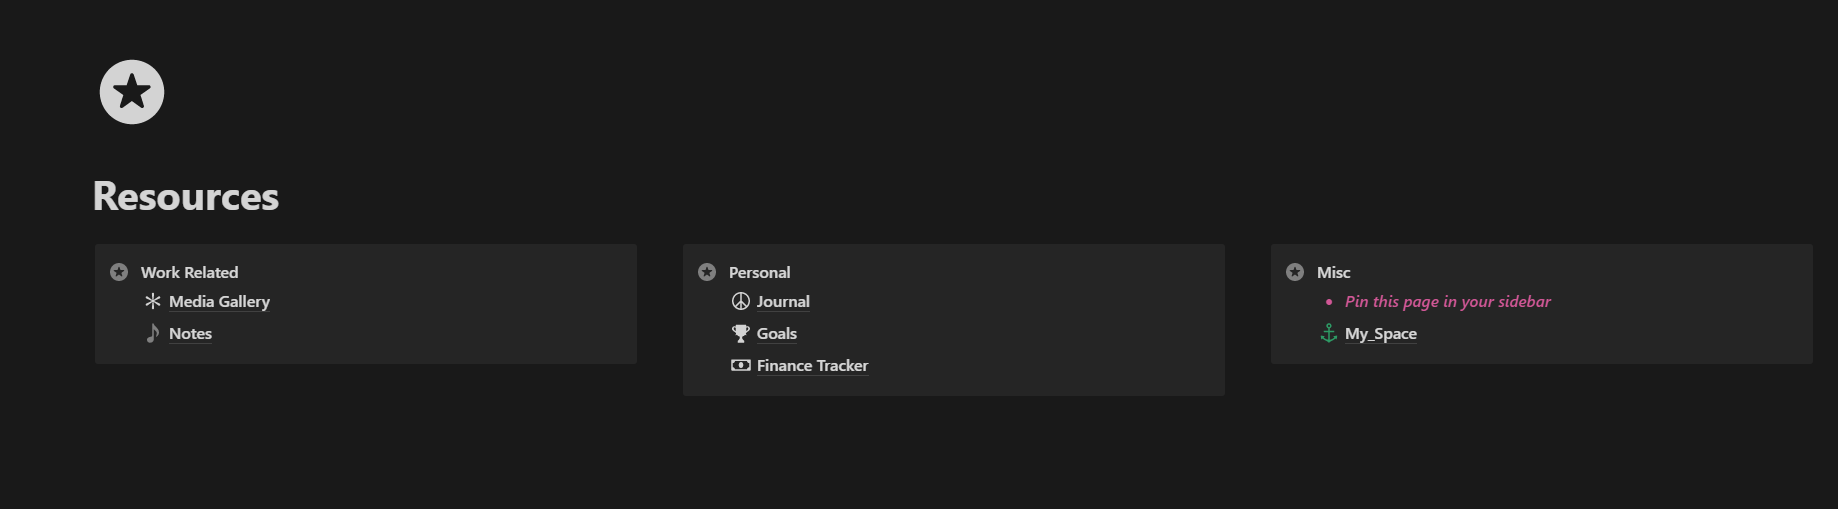Open the My_Space page link
Screen dimensions: 1838x509
[x=1381, y=333]
